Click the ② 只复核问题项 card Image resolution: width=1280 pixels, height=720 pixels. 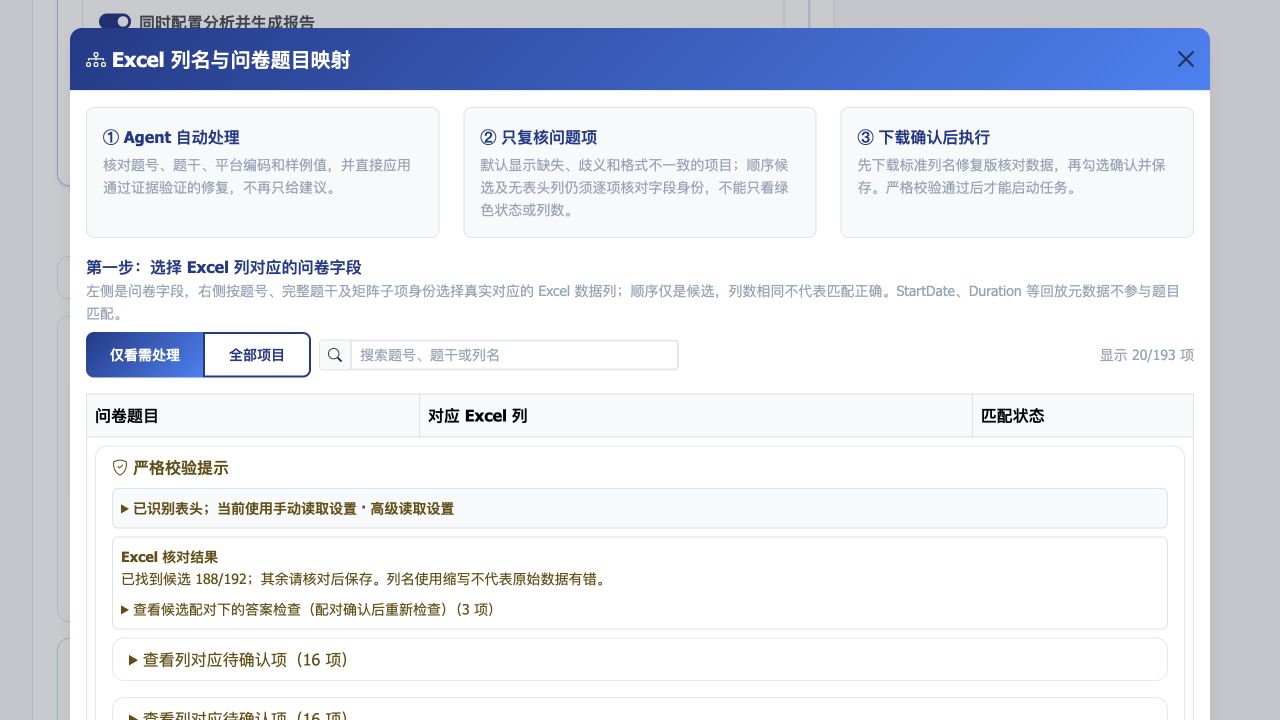pyautogui.click(x=640, y=172)
